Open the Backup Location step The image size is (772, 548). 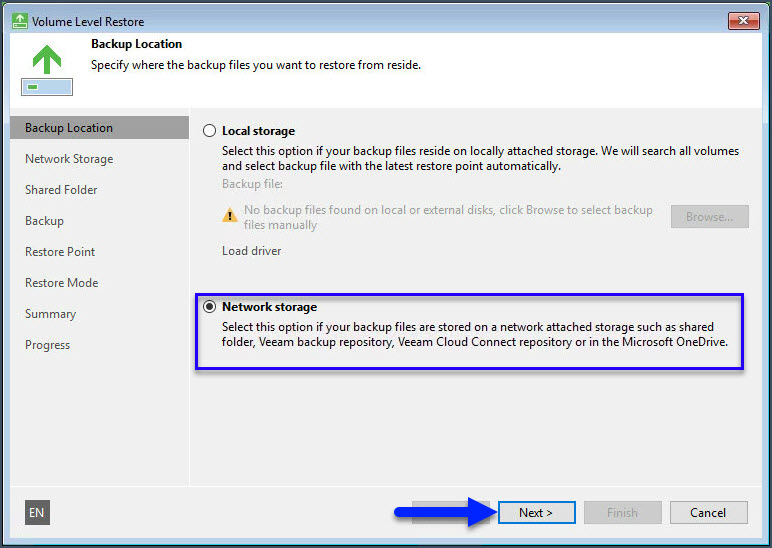click(69, 128)
